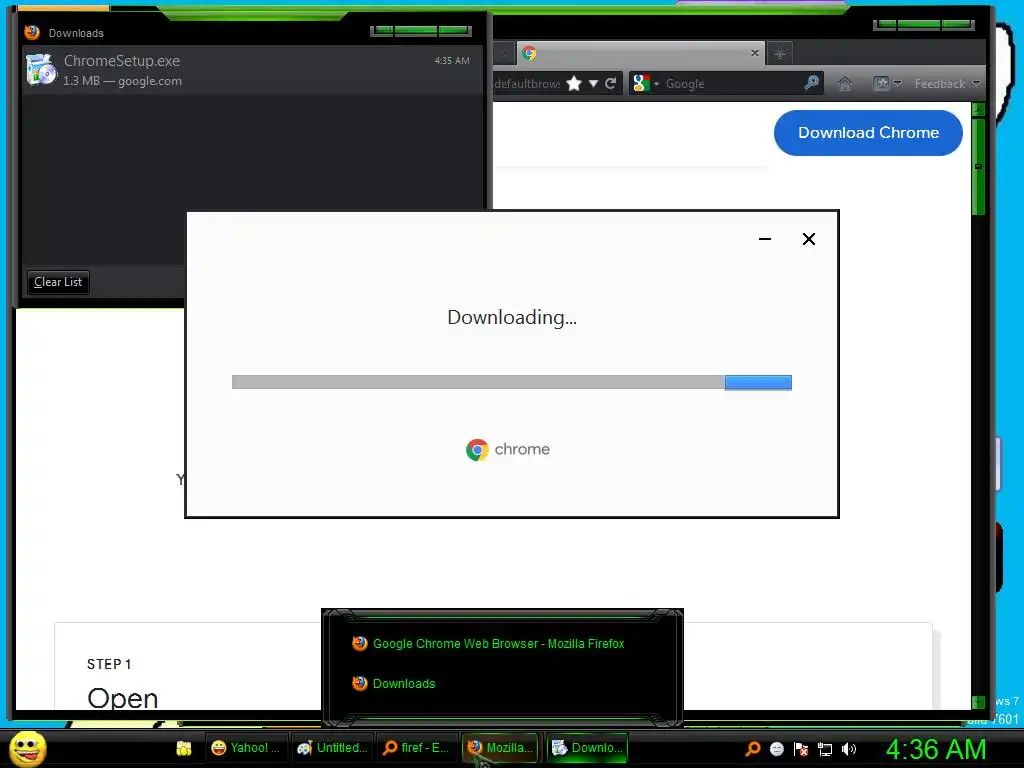Click the 1.3 MB — google.com download details
The width and height of the screenshot is (1024, 768).
122,81
